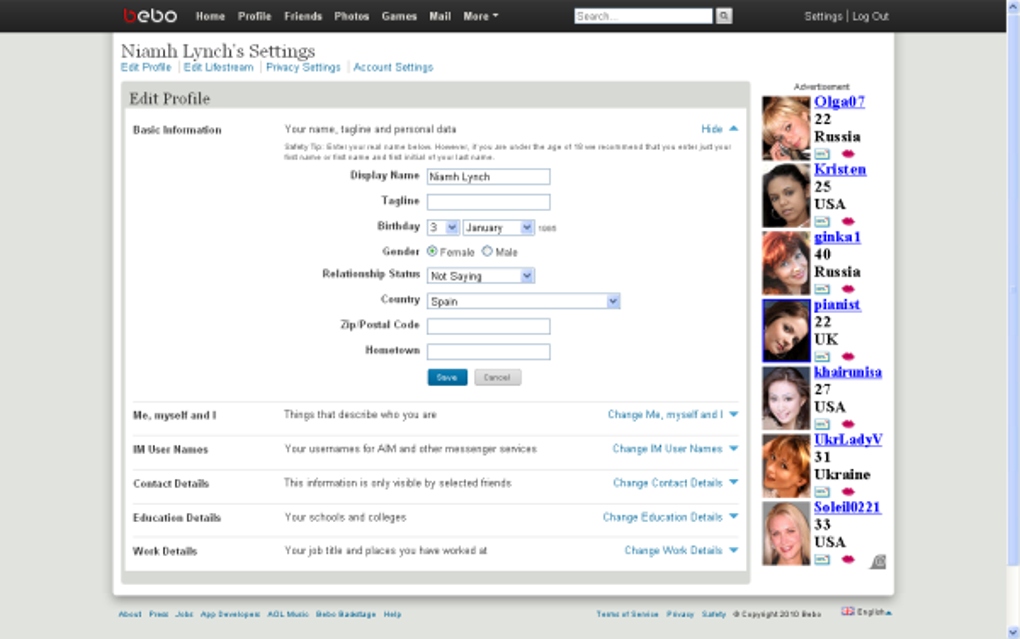
Task: Select the Female gender option
Action: 432,251
